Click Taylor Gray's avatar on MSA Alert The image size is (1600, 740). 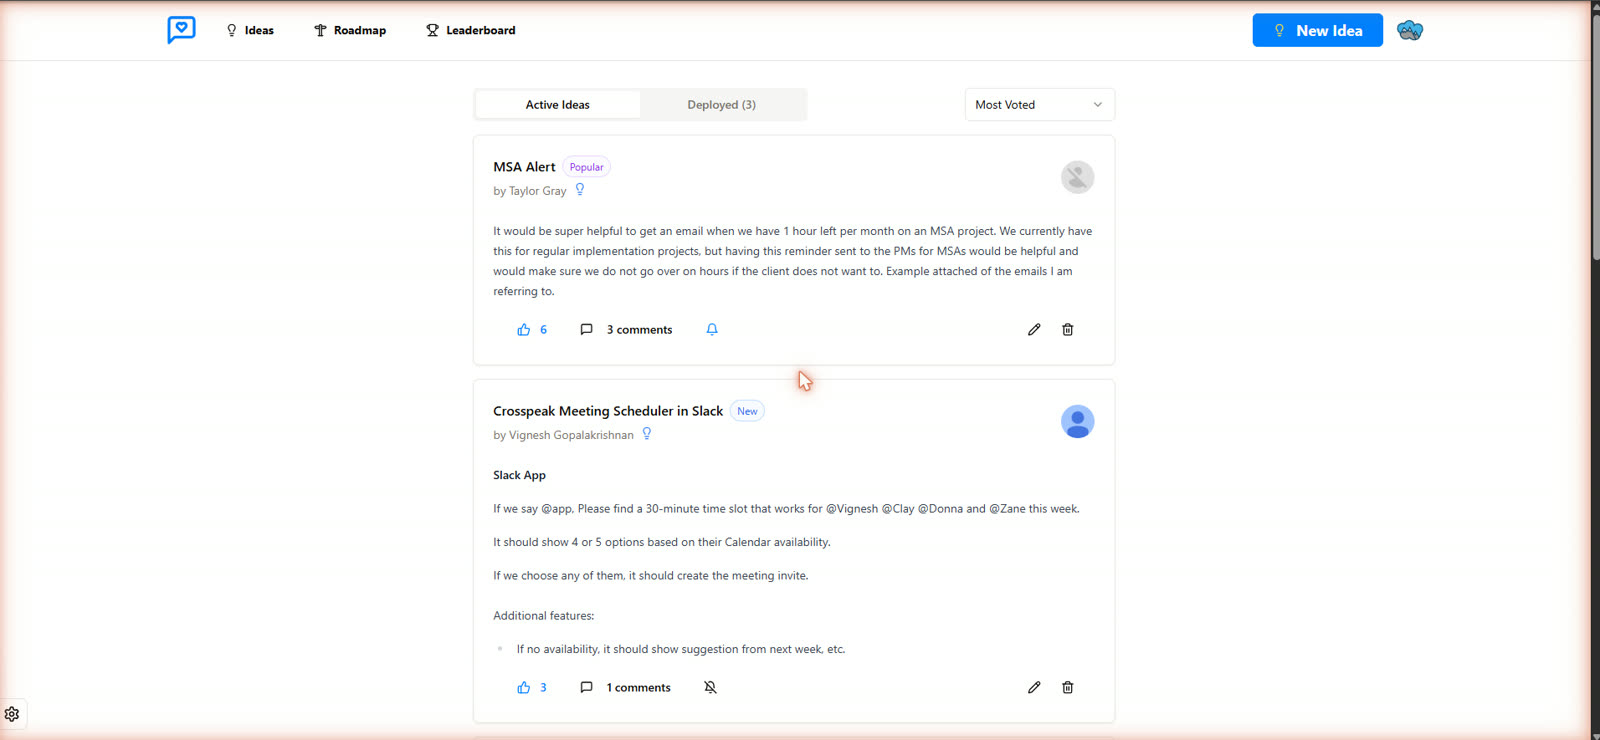point(1077,177)
